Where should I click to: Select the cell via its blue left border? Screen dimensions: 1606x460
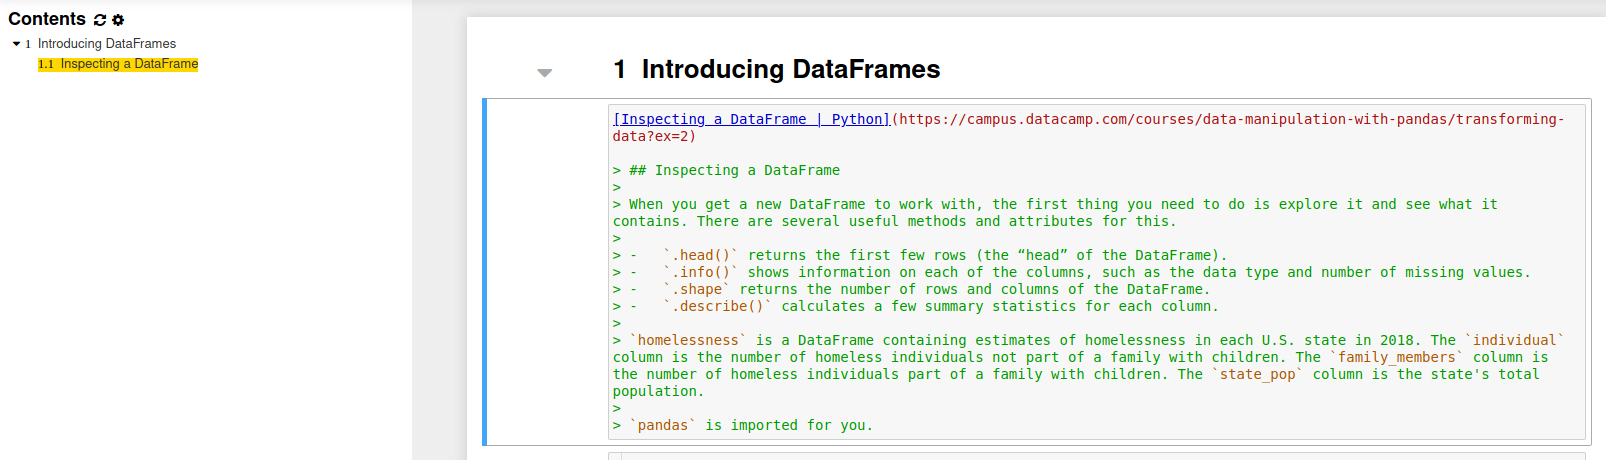pyautogui.click(x=485, y=272)
